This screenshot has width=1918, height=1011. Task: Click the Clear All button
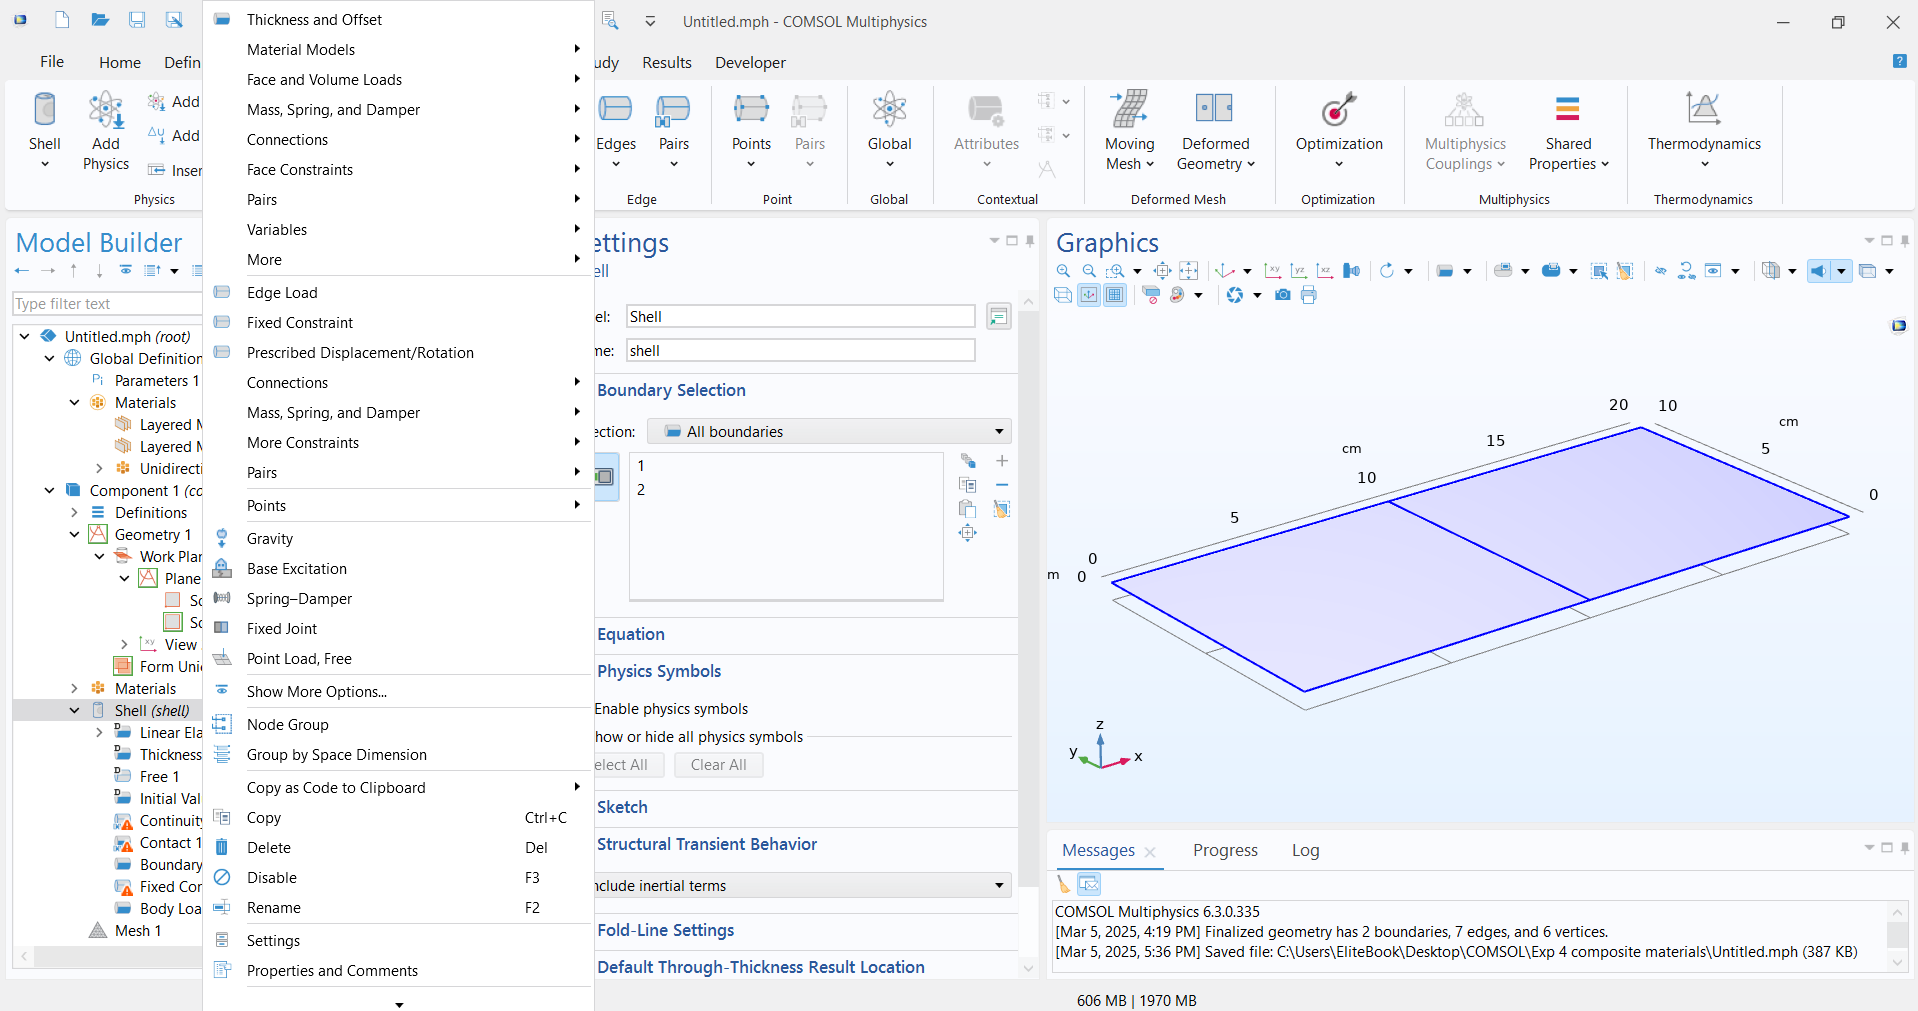coord(718,765)
